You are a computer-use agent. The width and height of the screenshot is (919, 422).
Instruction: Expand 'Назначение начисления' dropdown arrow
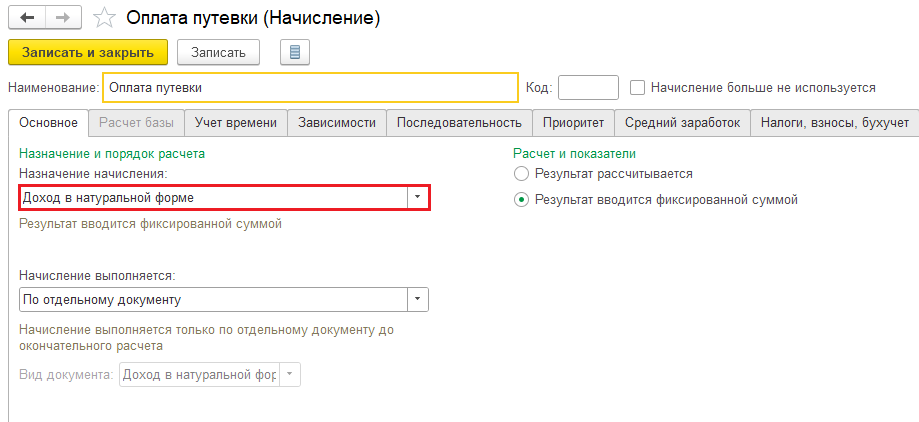[x=417, y=198]
